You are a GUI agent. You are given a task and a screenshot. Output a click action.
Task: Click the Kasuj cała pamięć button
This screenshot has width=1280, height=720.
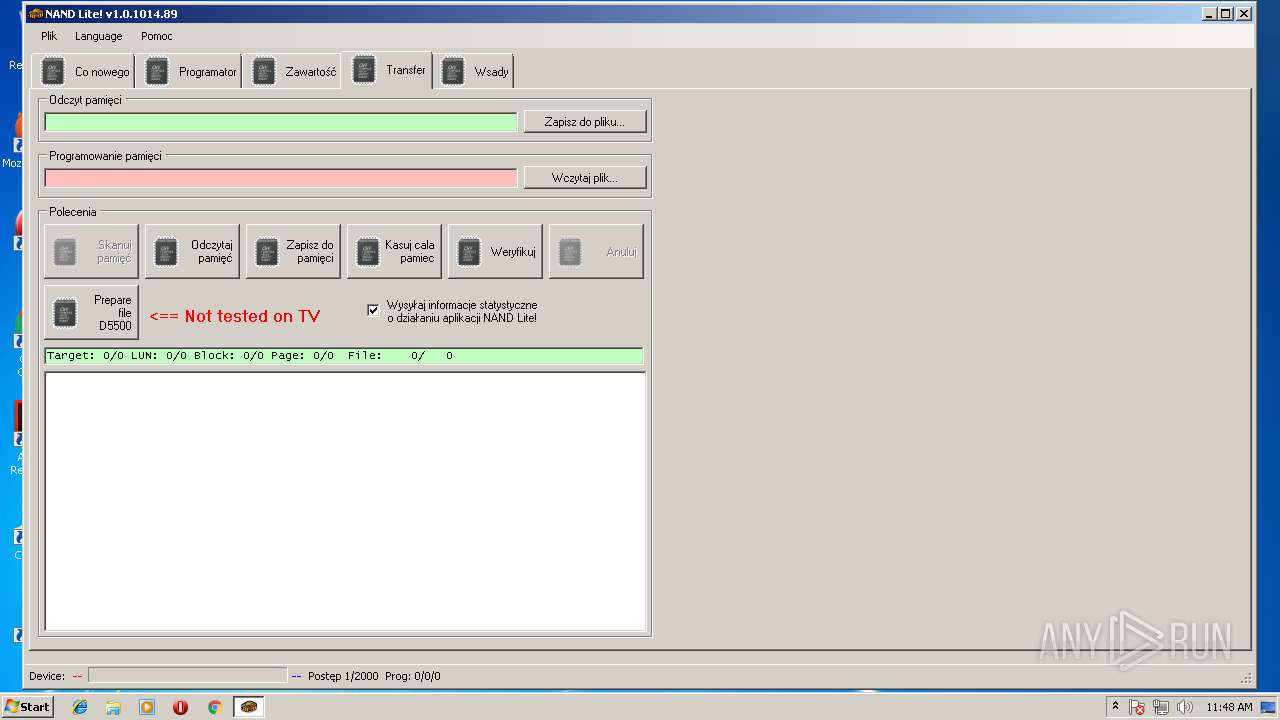click(394, 251)
